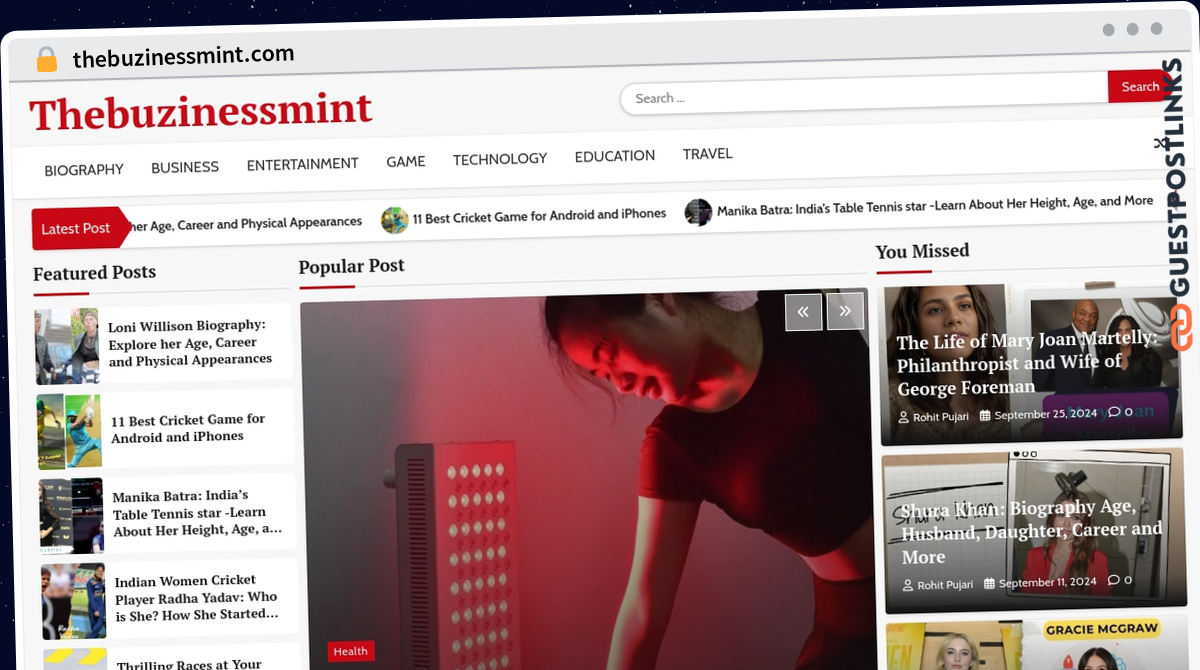The width and height of the screenshot is (1200, 670).
Task: Click the September 11, 2024 post date
Action: [x=1047, y=582]
